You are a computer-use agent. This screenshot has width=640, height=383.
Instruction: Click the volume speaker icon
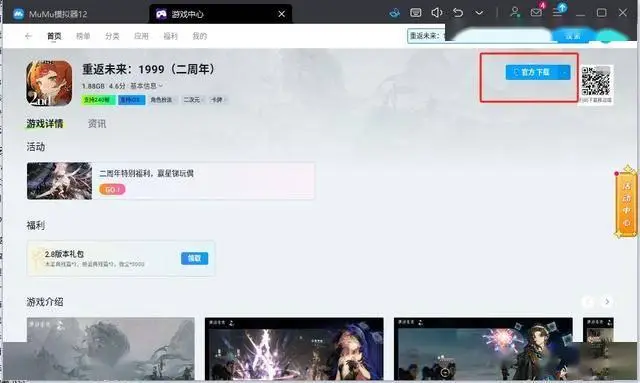(x=436, y=13)
